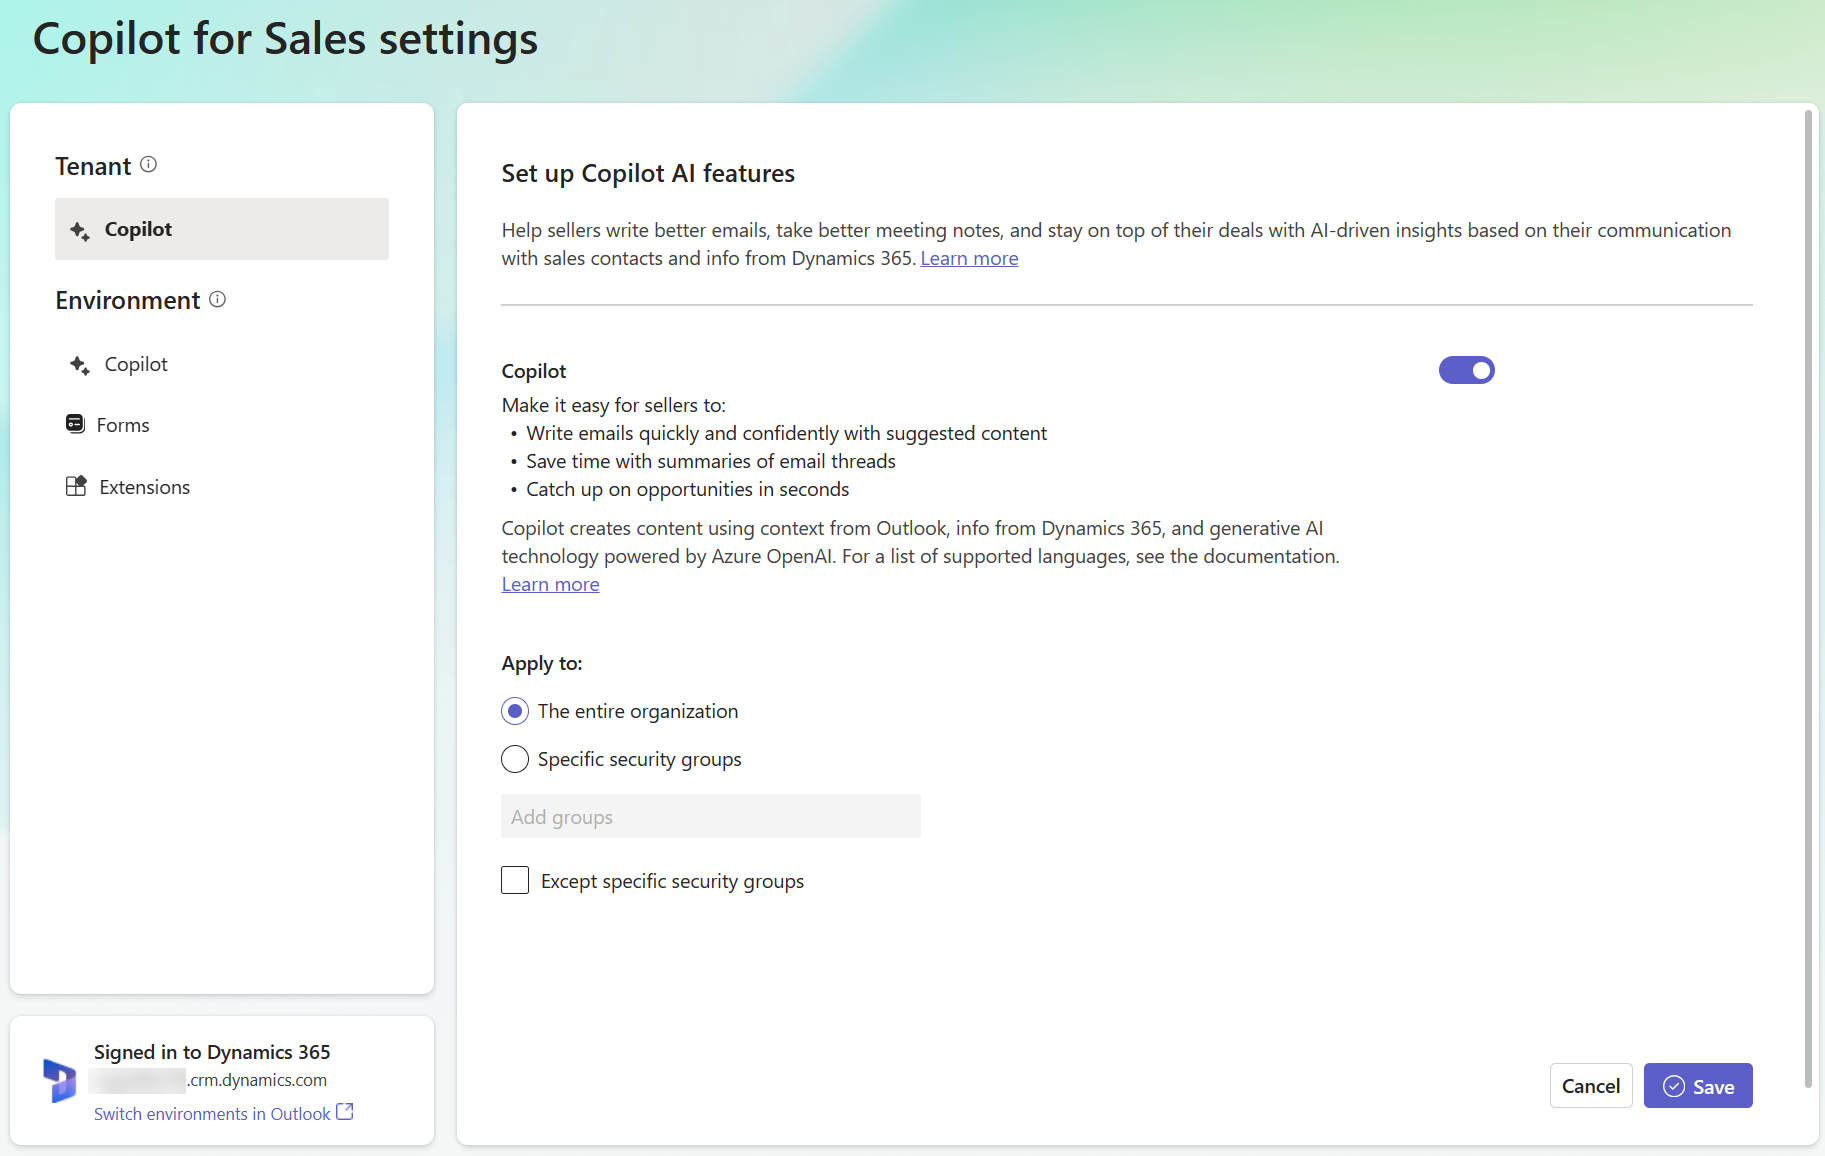Click the Cancel button
The height and width of the screenshot is (1156, 1825).
[x=1591, y=1086]
